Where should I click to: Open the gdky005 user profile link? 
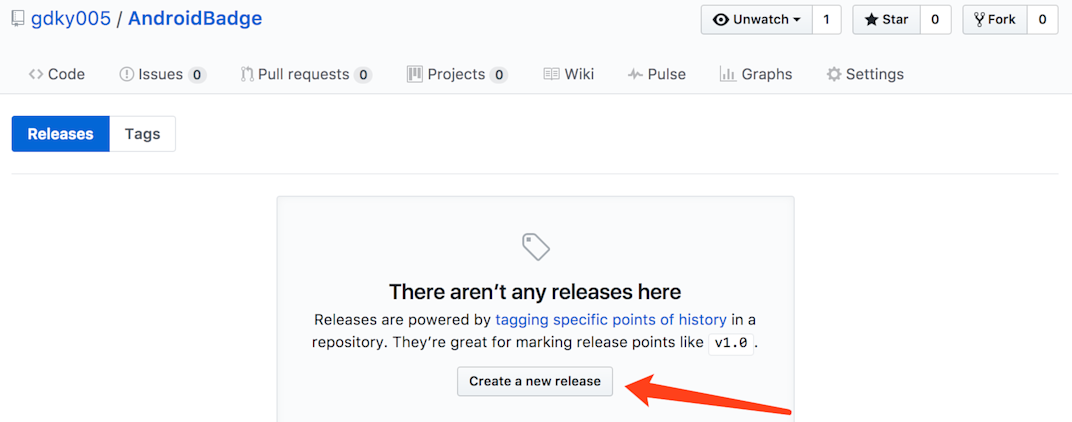[x=70, y=18]
